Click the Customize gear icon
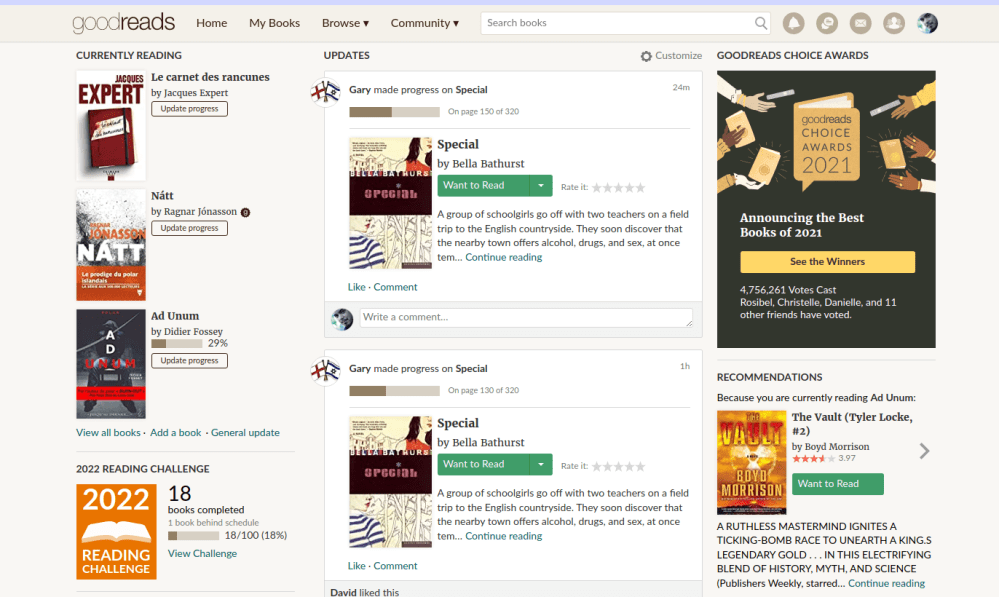 [x=646, y=56]
